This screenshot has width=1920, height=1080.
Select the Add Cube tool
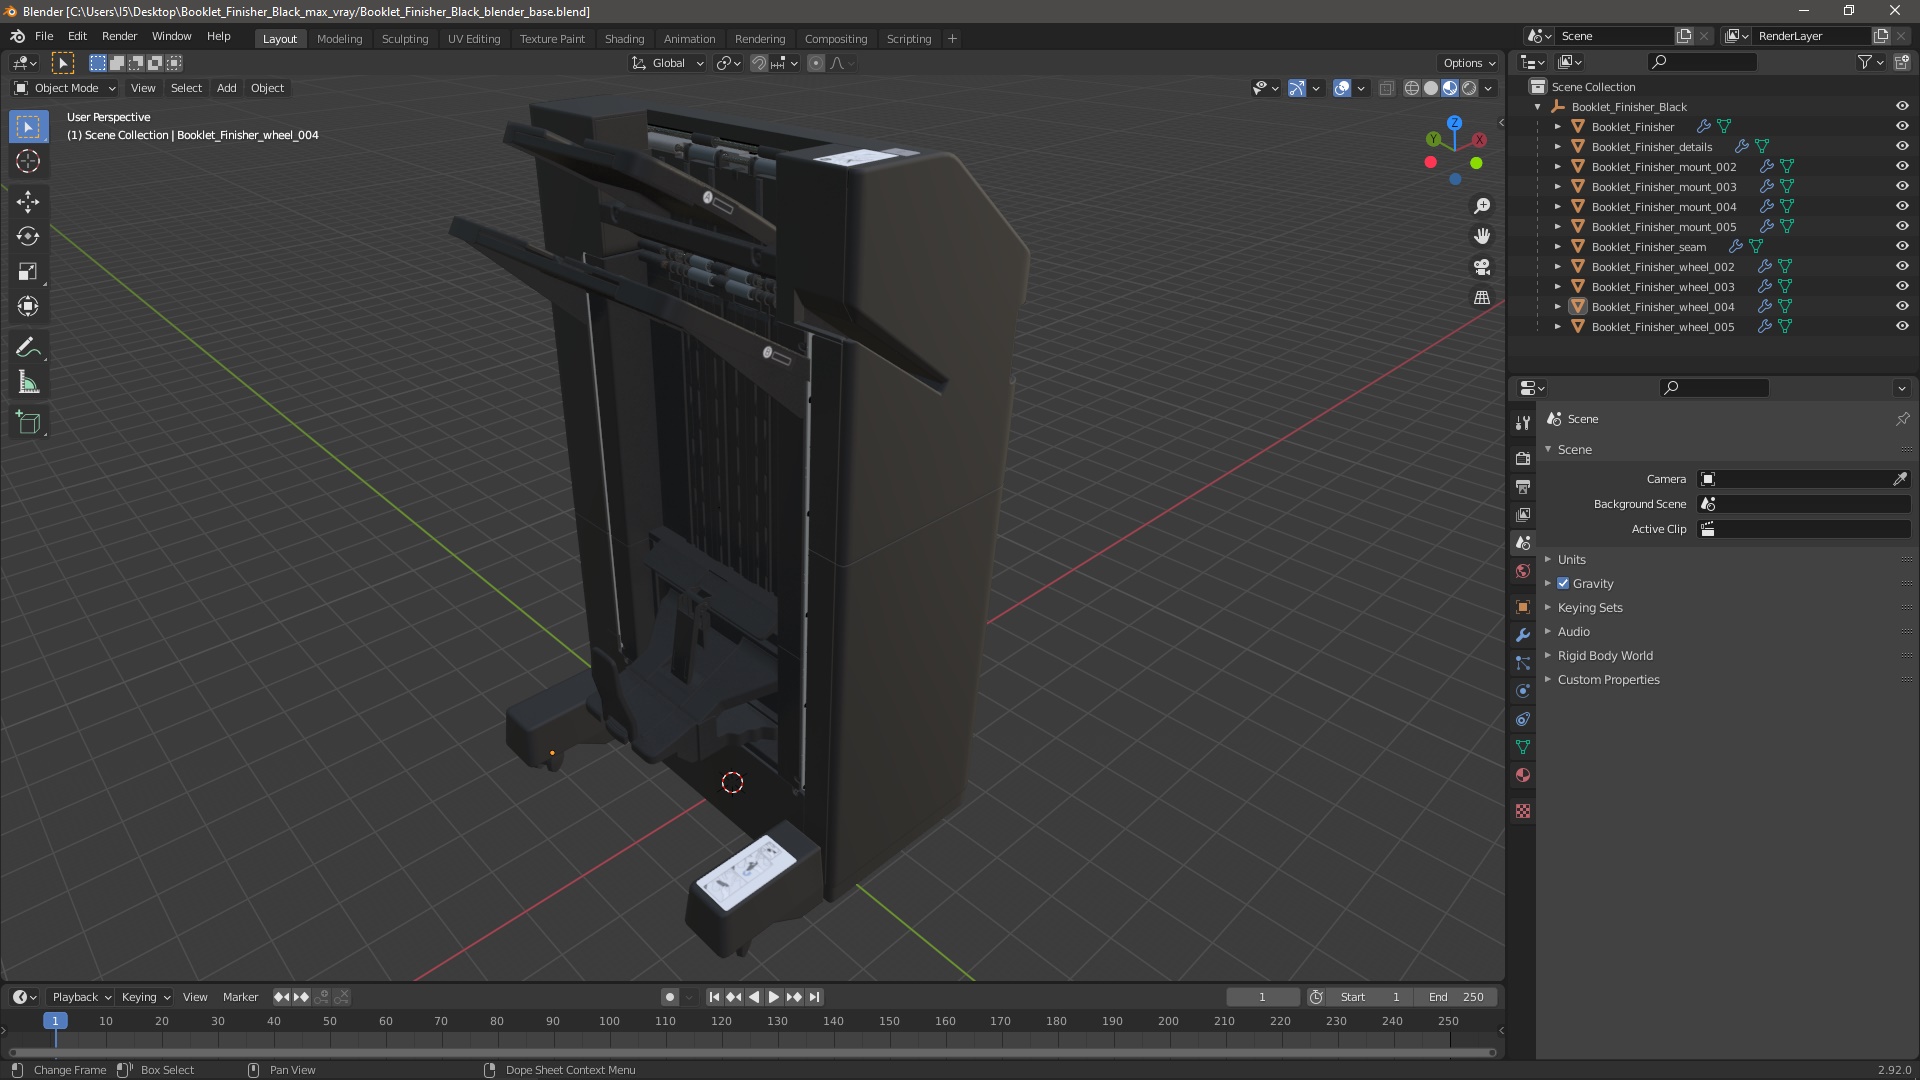point(28,423)
